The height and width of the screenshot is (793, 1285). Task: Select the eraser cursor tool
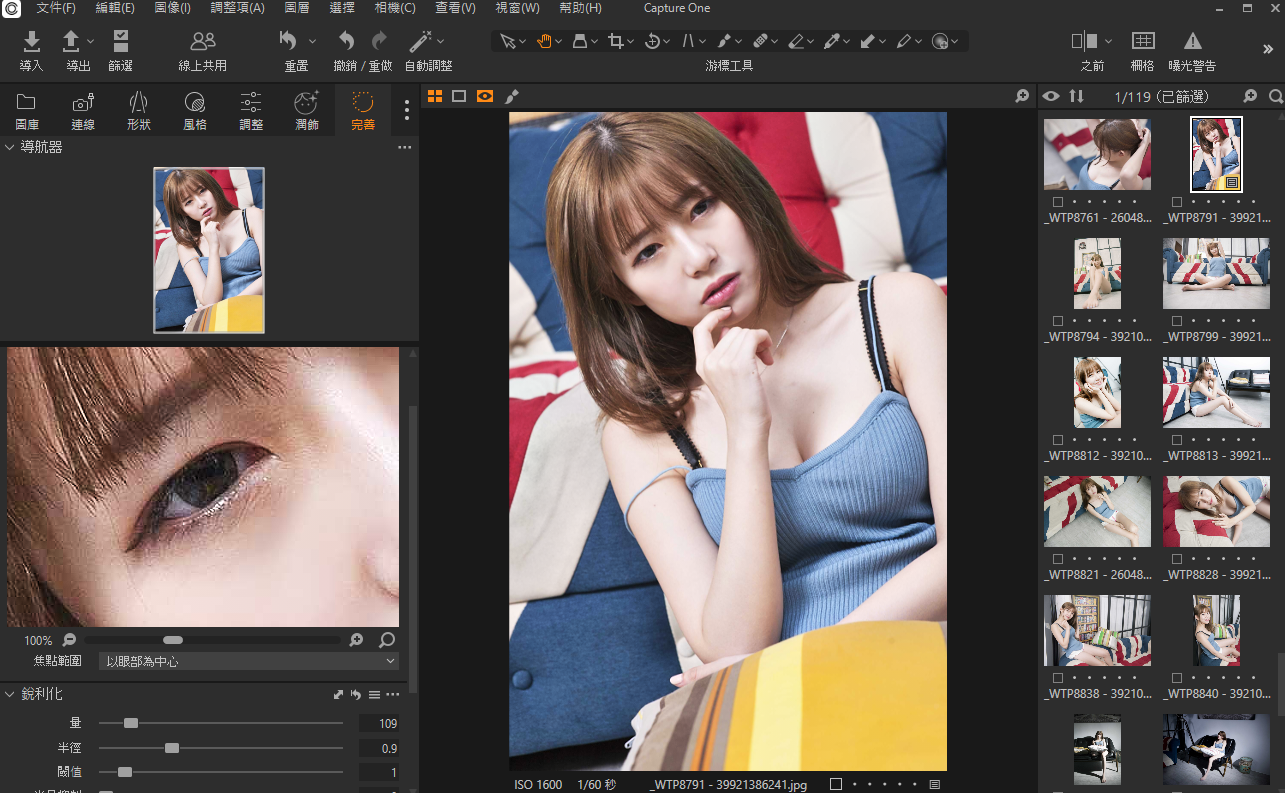(x=796, y=41)
